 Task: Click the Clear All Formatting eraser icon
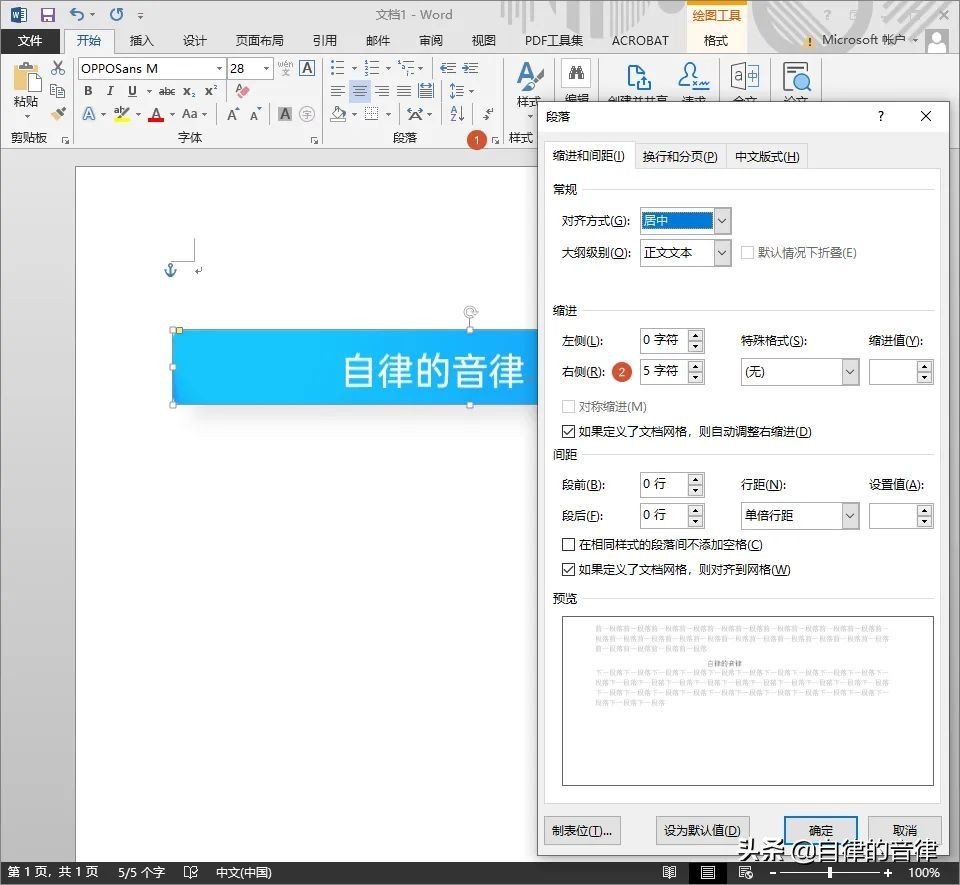coord(242,91)
